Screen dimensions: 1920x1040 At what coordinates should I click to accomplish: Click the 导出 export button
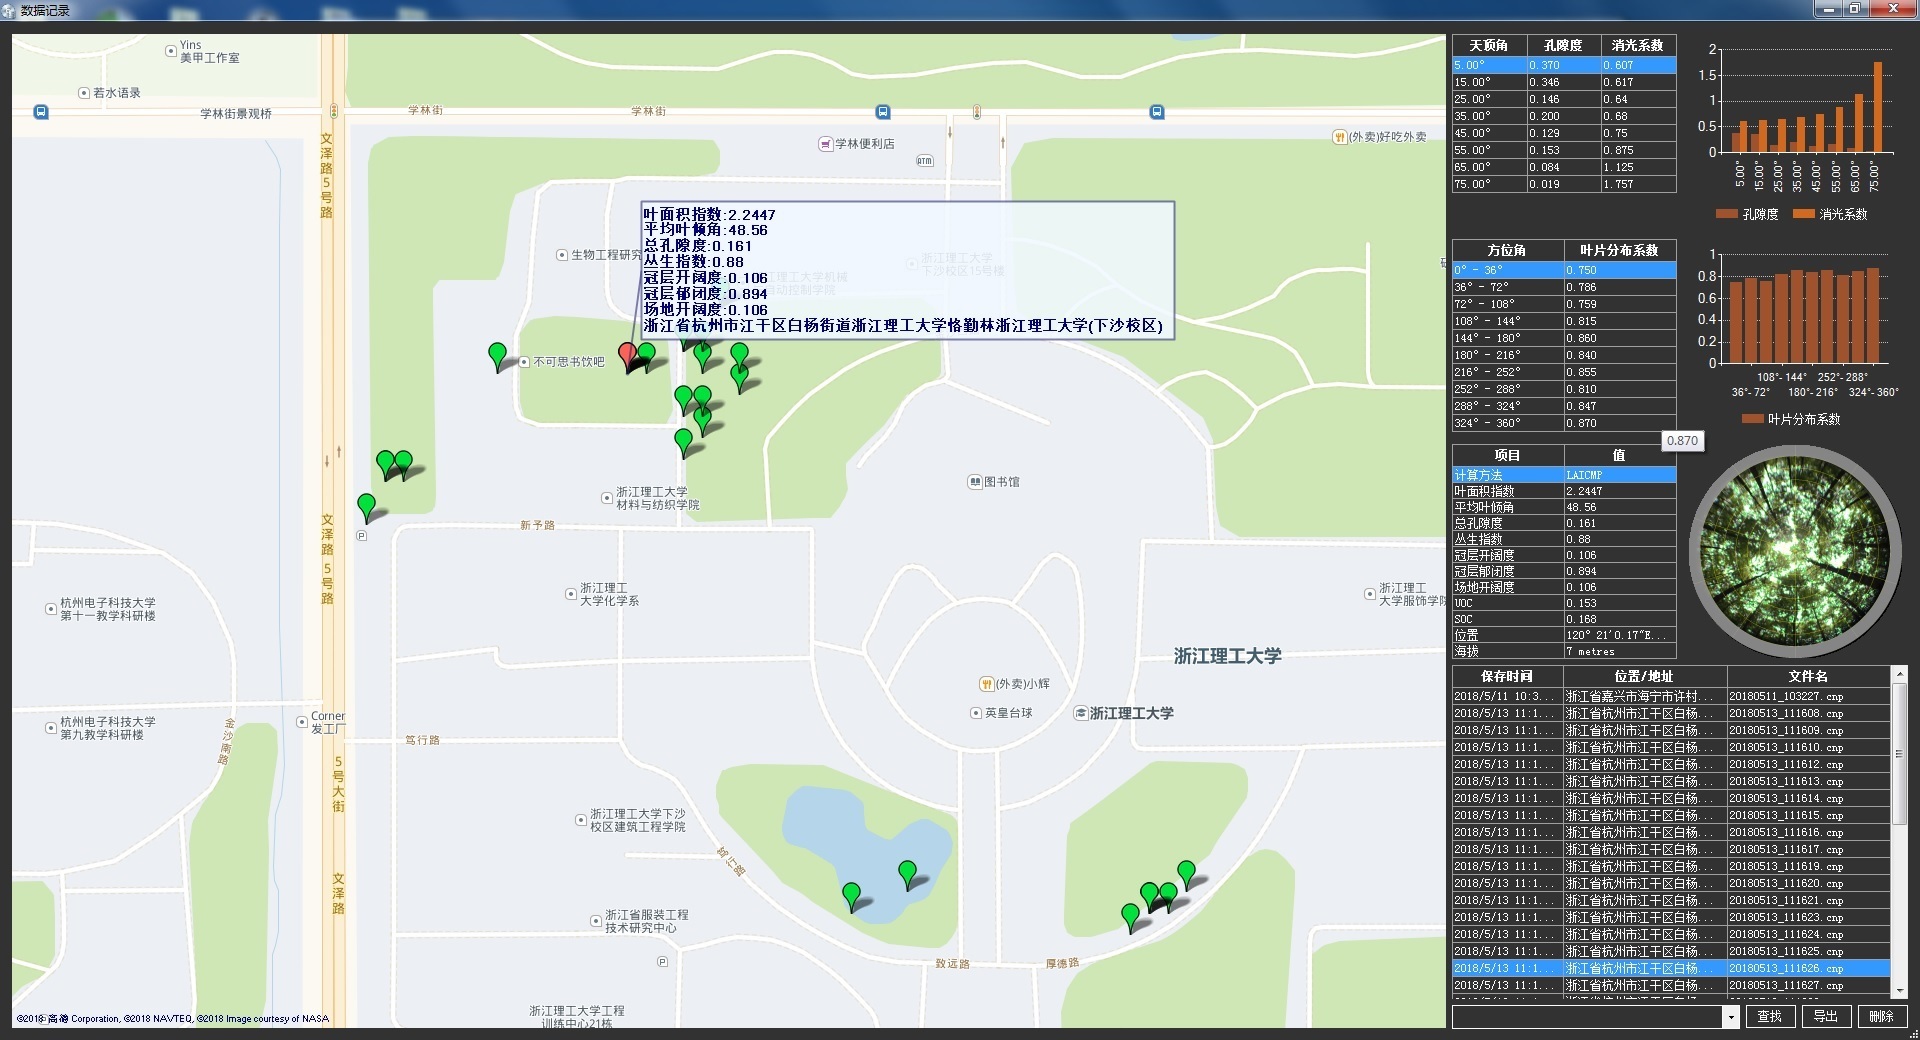[x=1826, y=1017]
